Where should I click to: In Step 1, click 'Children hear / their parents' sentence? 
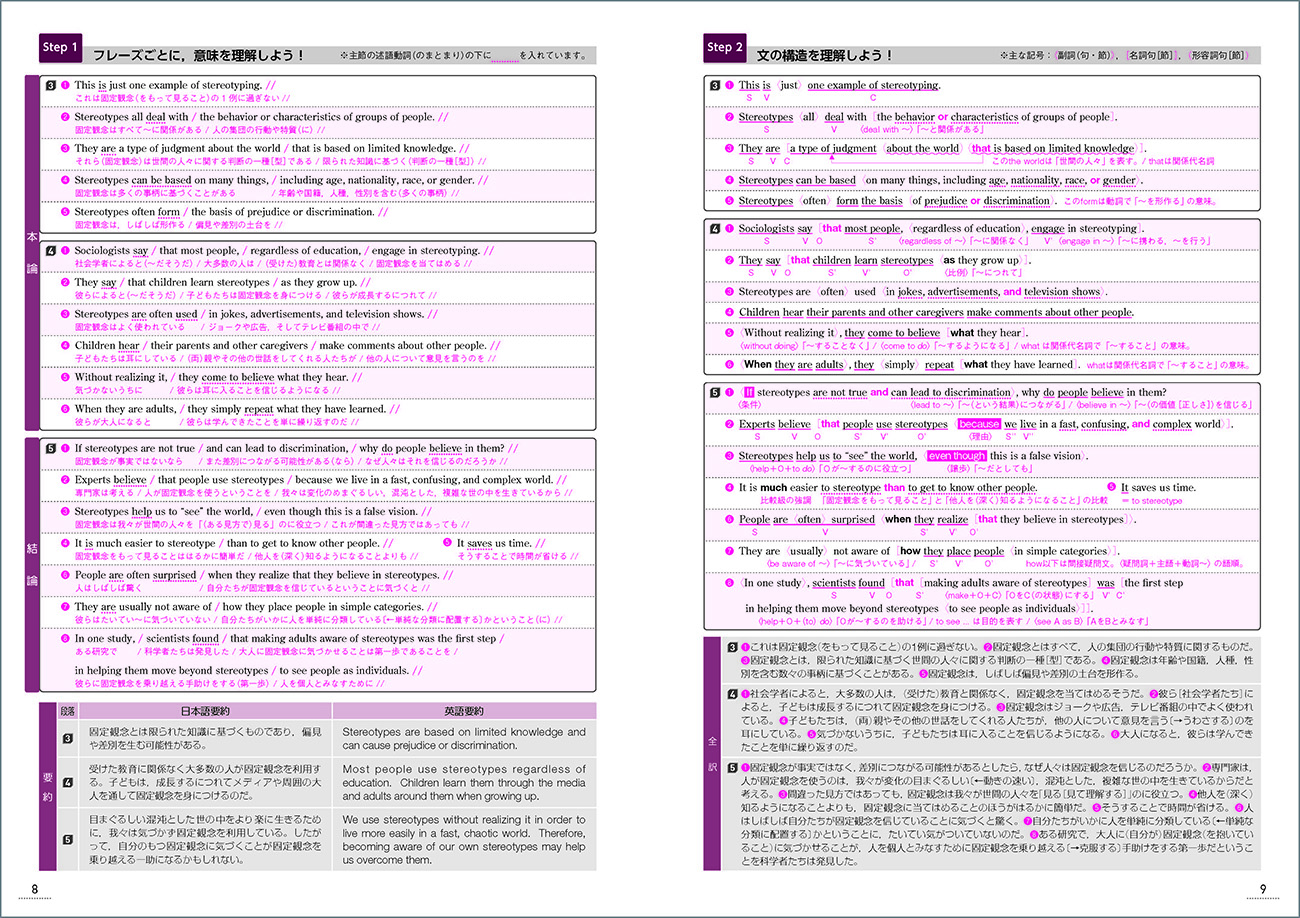point(287,345)
